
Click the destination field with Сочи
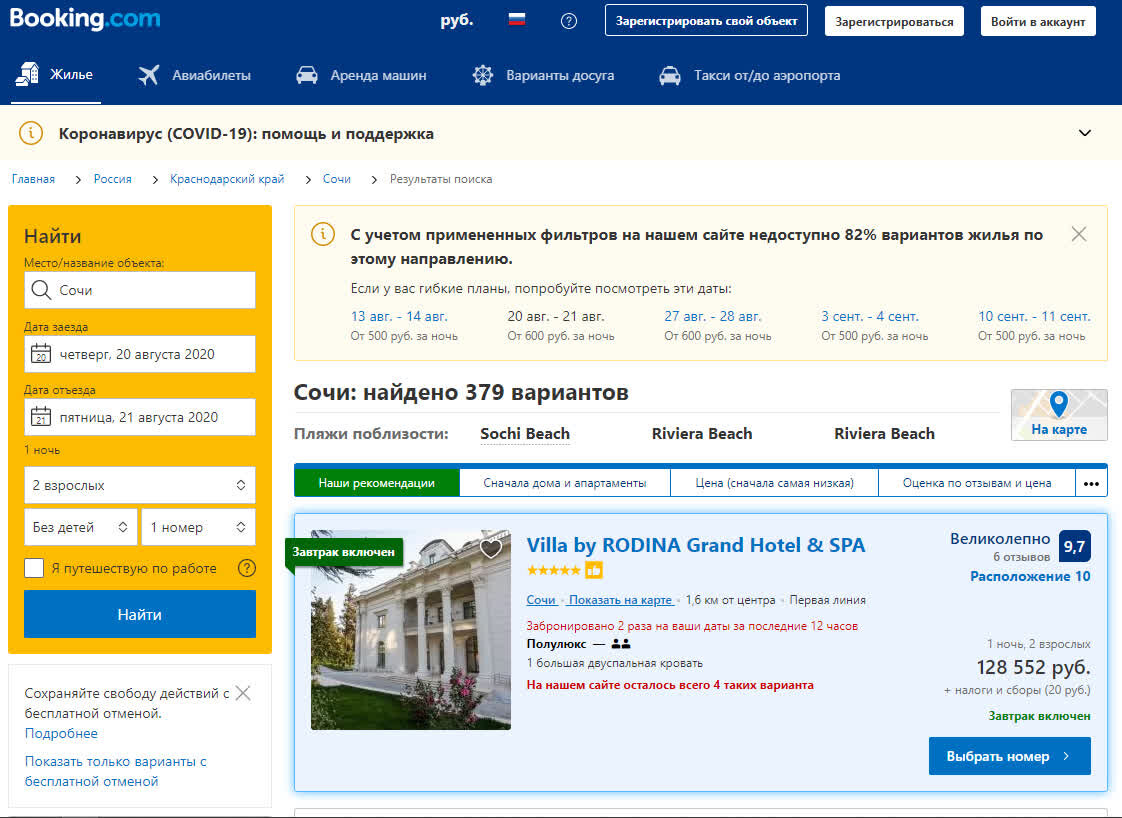[x=140, y=290]
